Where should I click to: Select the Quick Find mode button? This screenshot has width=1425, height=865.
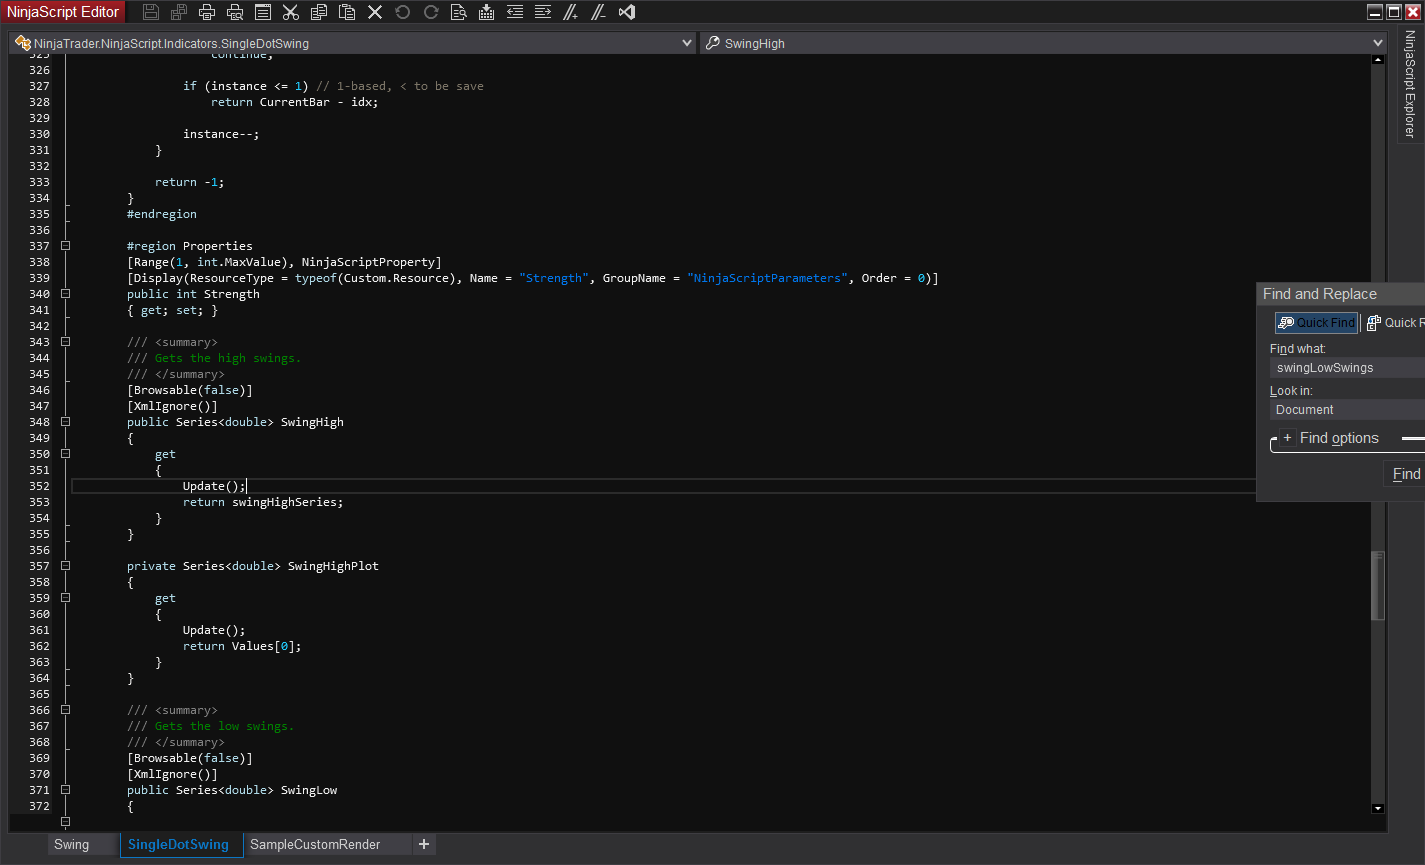click(x=1316, y=323)
